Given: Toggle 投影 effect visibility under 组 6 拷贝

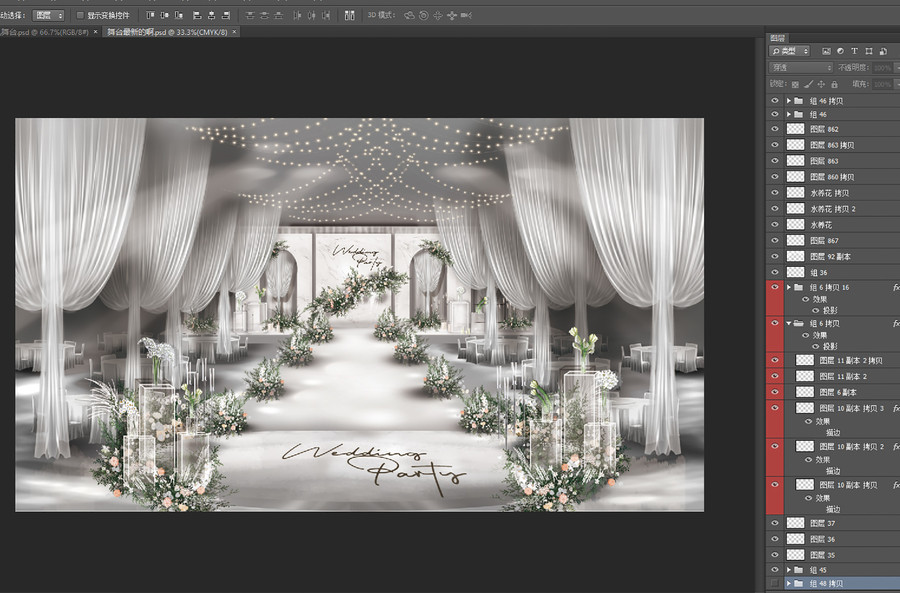Looking at the screenshot, I should [816, 347].
